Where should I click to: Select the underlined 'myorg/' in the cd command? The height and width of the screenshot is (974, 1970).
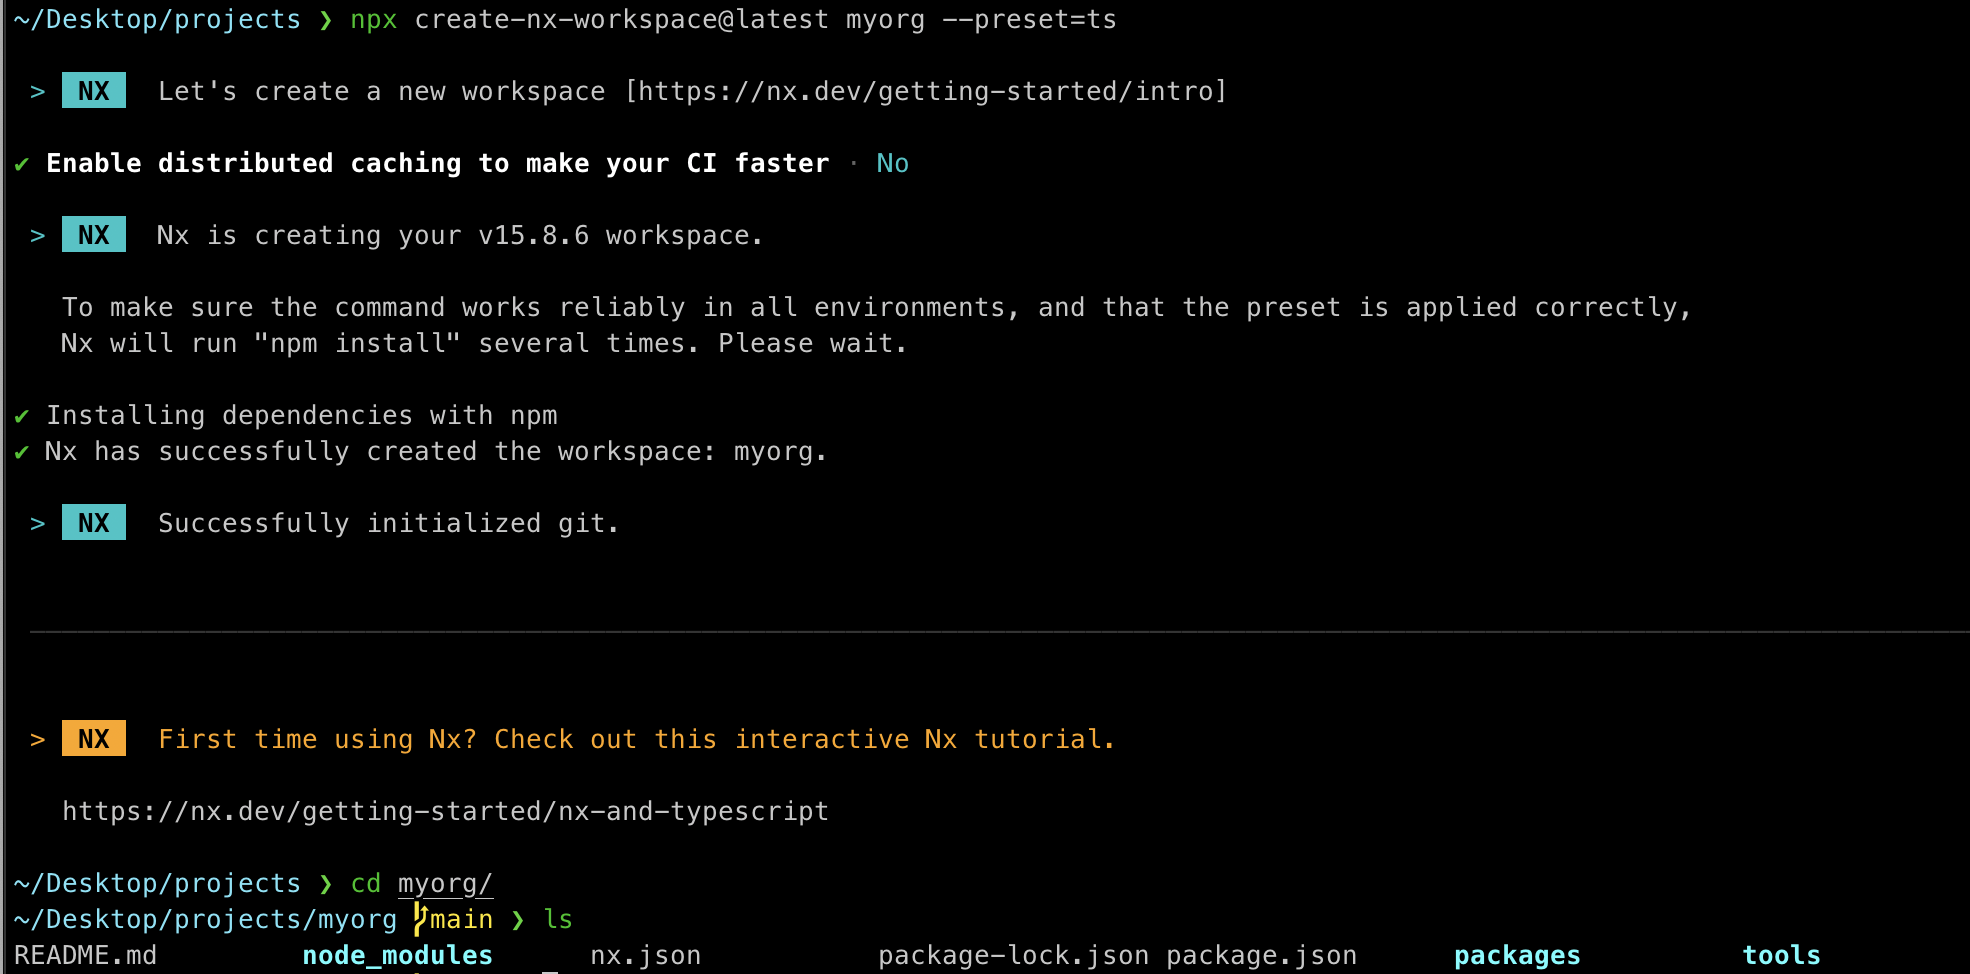pyautogui.click(x=444, y=883)
